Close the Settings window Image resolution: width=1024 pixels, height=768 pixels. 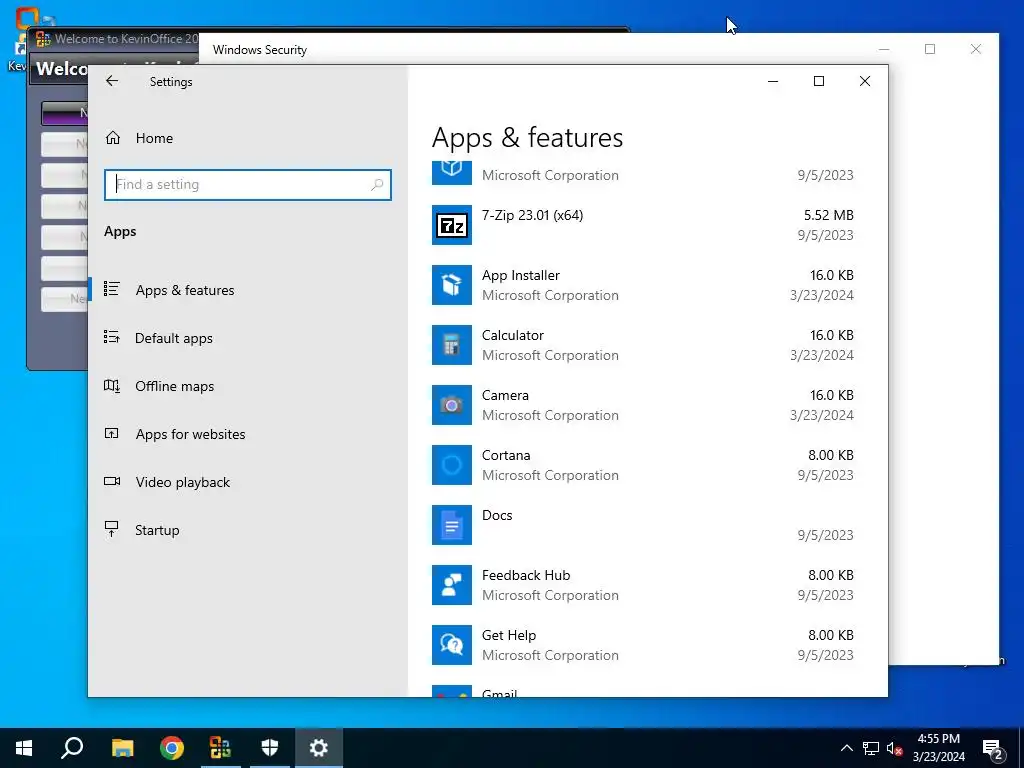pyautogui.click(x=865, y=81)
